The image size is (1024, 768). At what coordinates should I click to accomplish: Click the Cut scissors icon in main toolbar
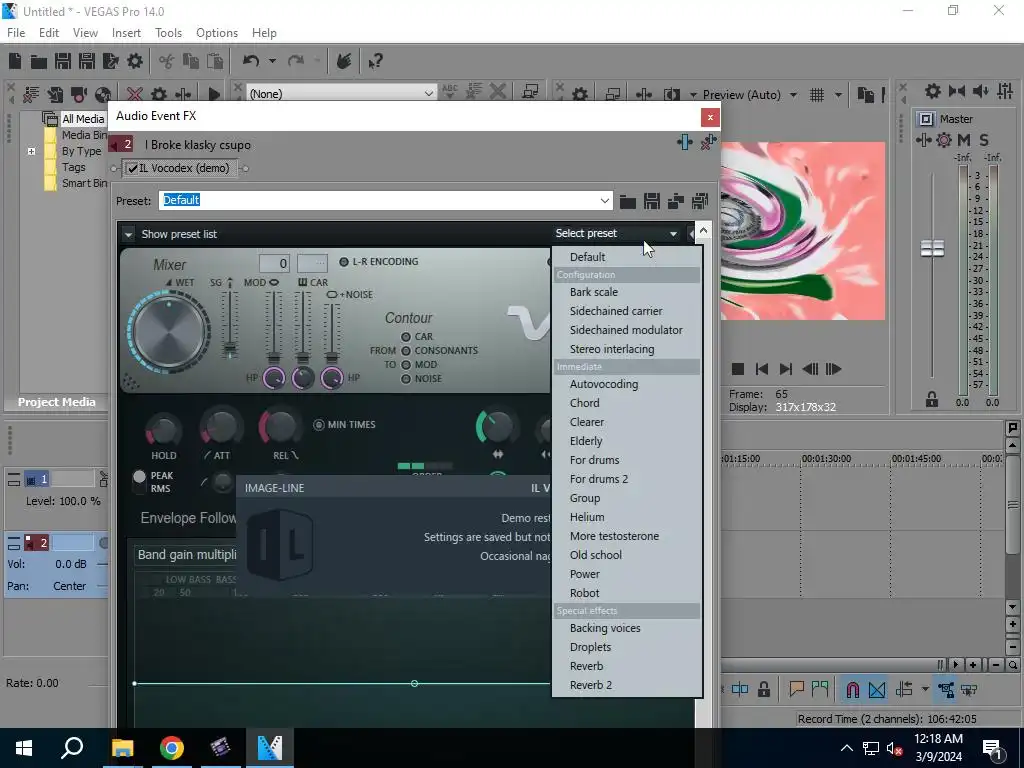pos(167,61)
